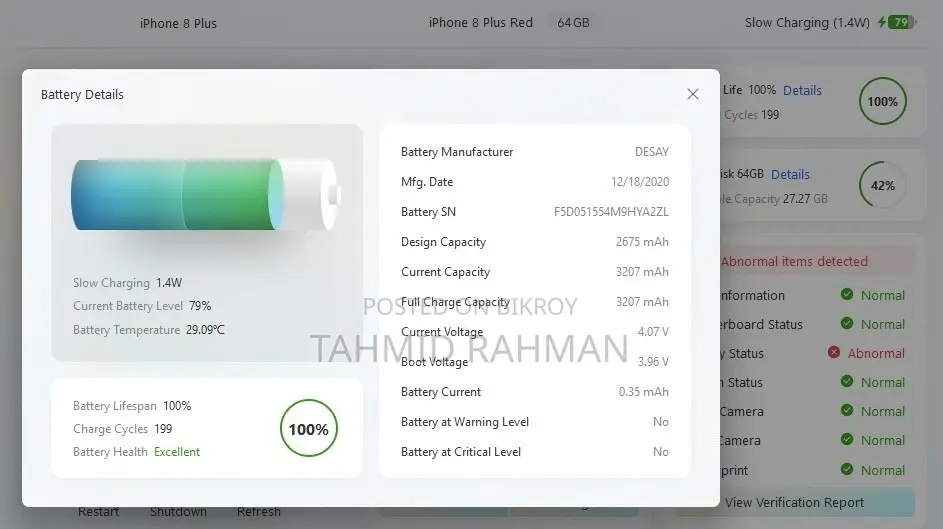Click the 100% circle in Battery Details

(309, 429)
